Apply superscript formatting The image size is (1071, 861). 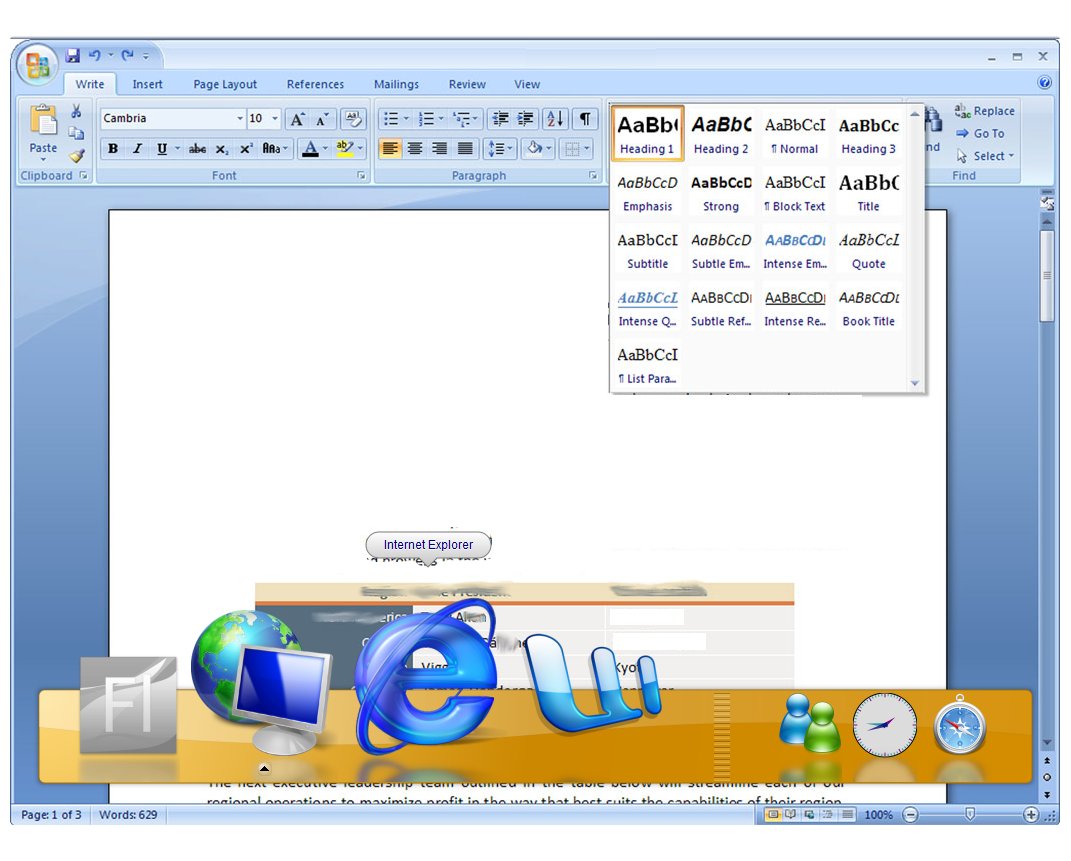click(x=246, y=149)
